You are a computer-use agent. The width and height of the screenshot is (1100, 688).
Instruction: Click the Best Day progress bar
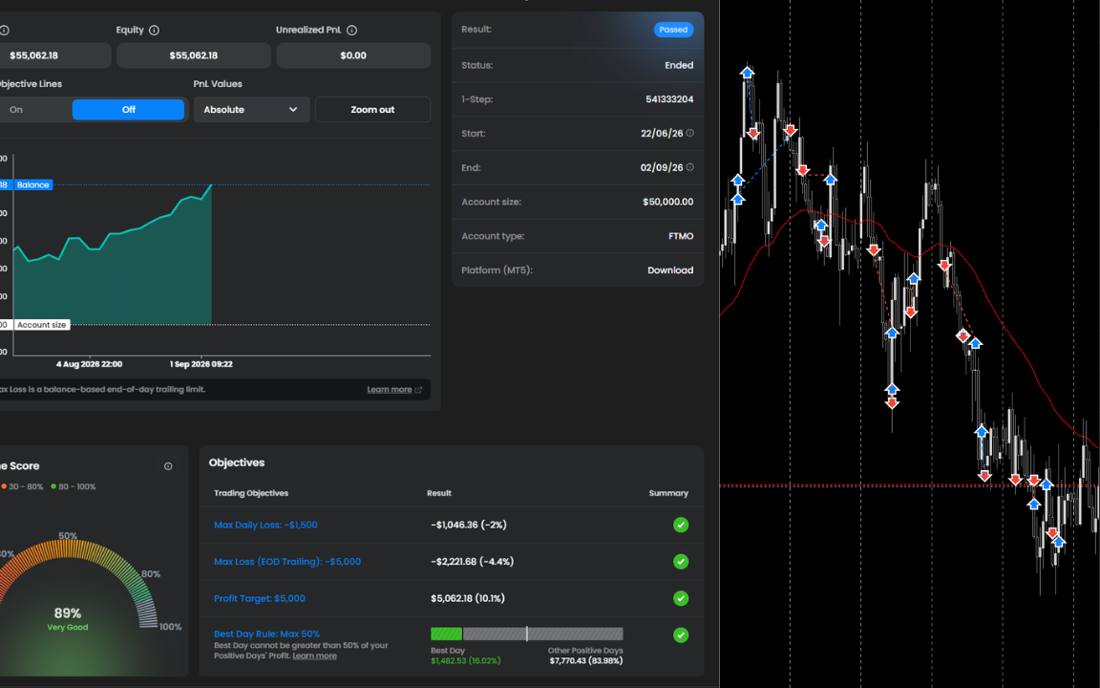tap(527, 634)
